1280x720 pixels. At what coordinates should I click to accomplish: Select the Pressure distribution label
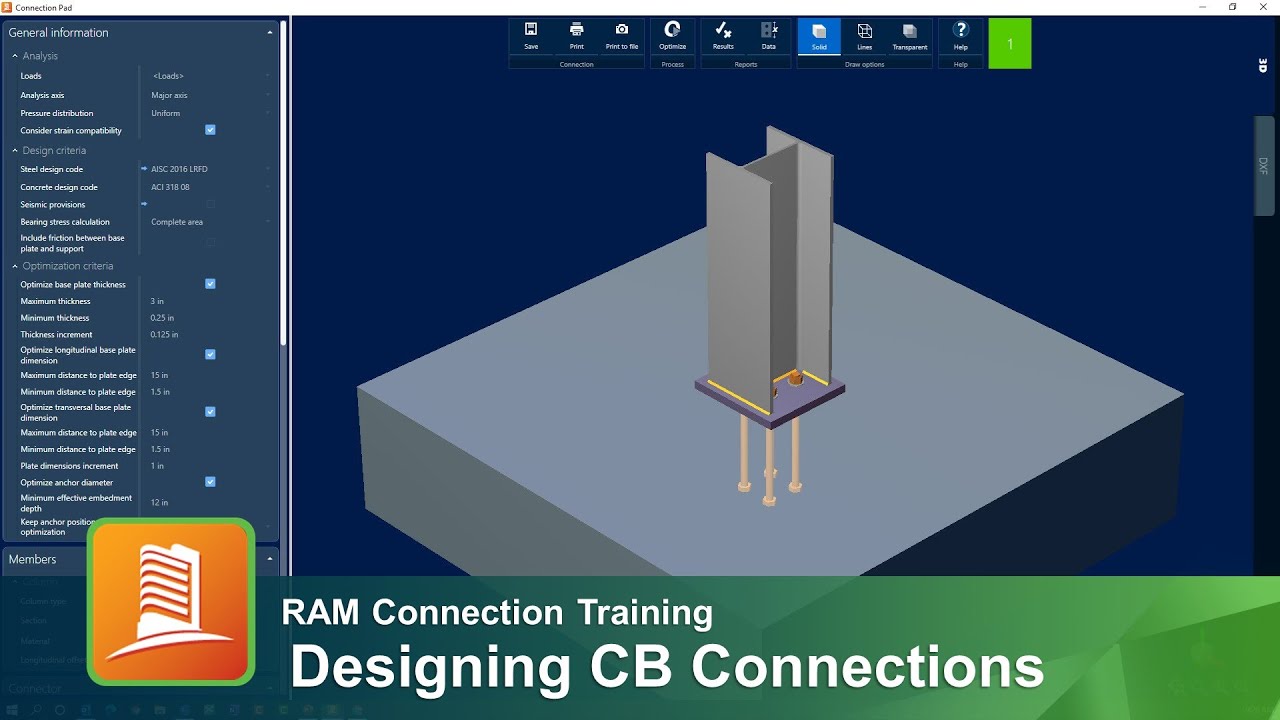57,113
